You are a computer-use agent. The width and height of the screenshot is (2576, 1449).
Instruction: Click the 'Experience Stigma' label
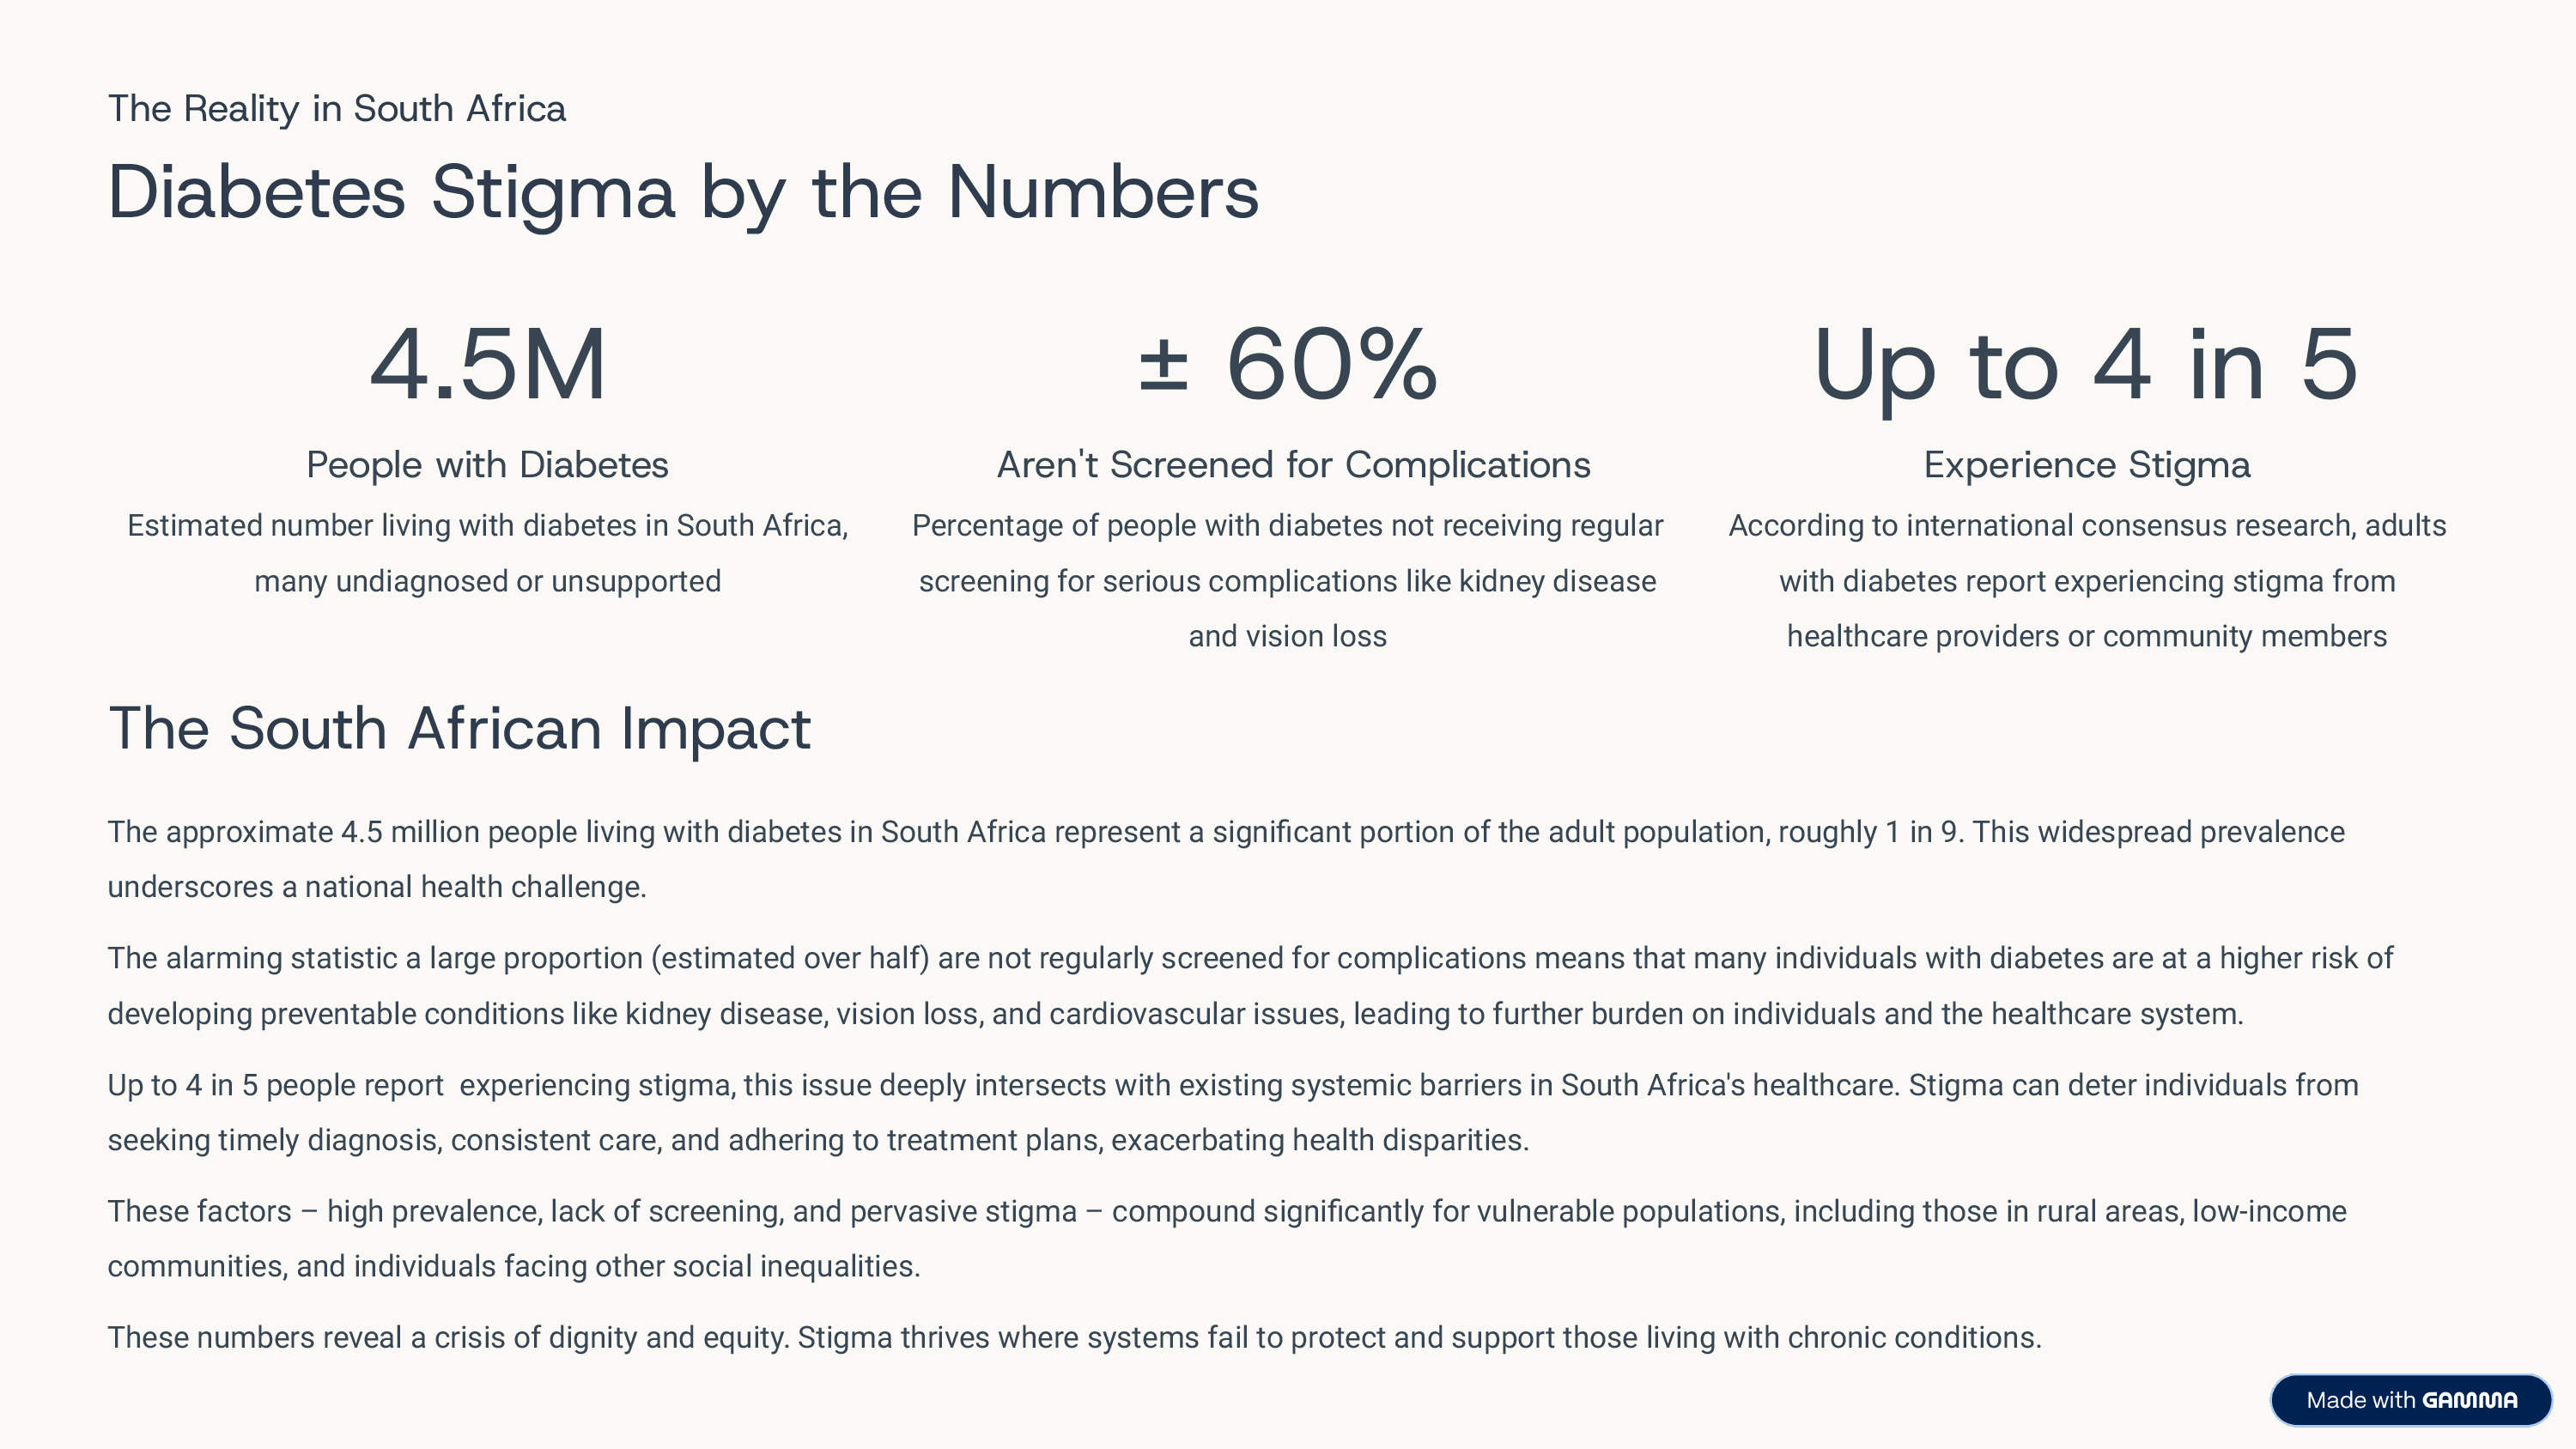(x=2087, y=465)
